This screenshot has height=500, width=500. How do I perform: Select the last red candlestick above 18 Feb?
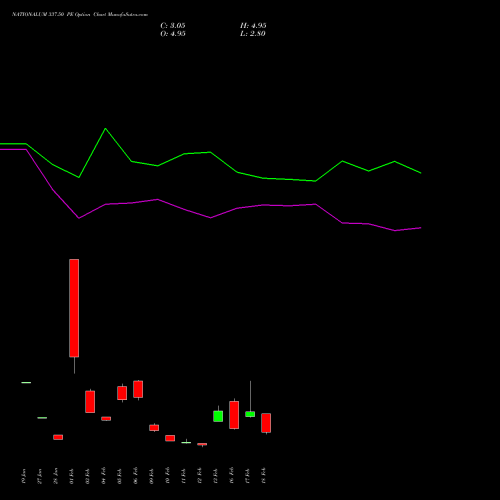(x=266, y=423)
